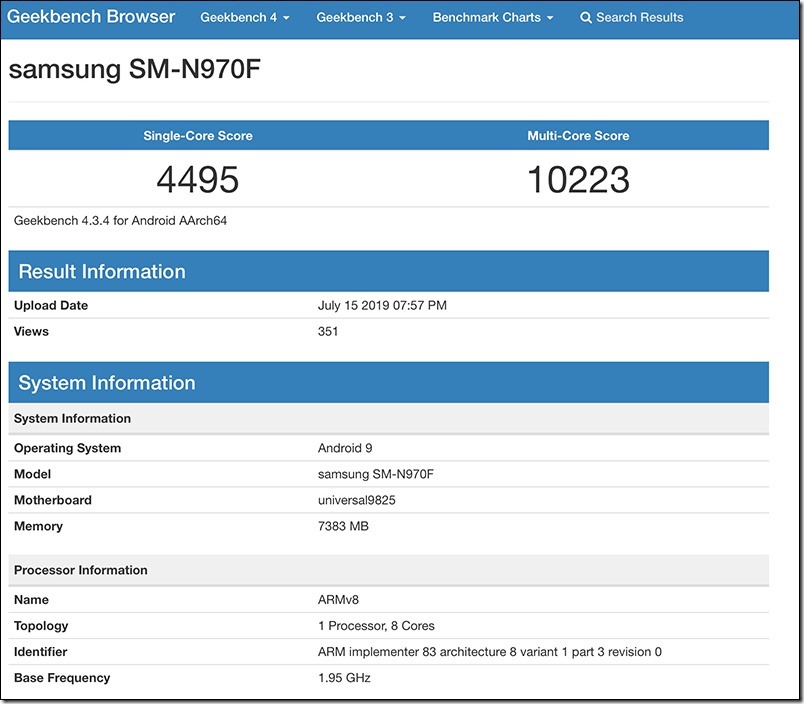
Task: Select the Android 9 value
Action: [x=345, y=448]
